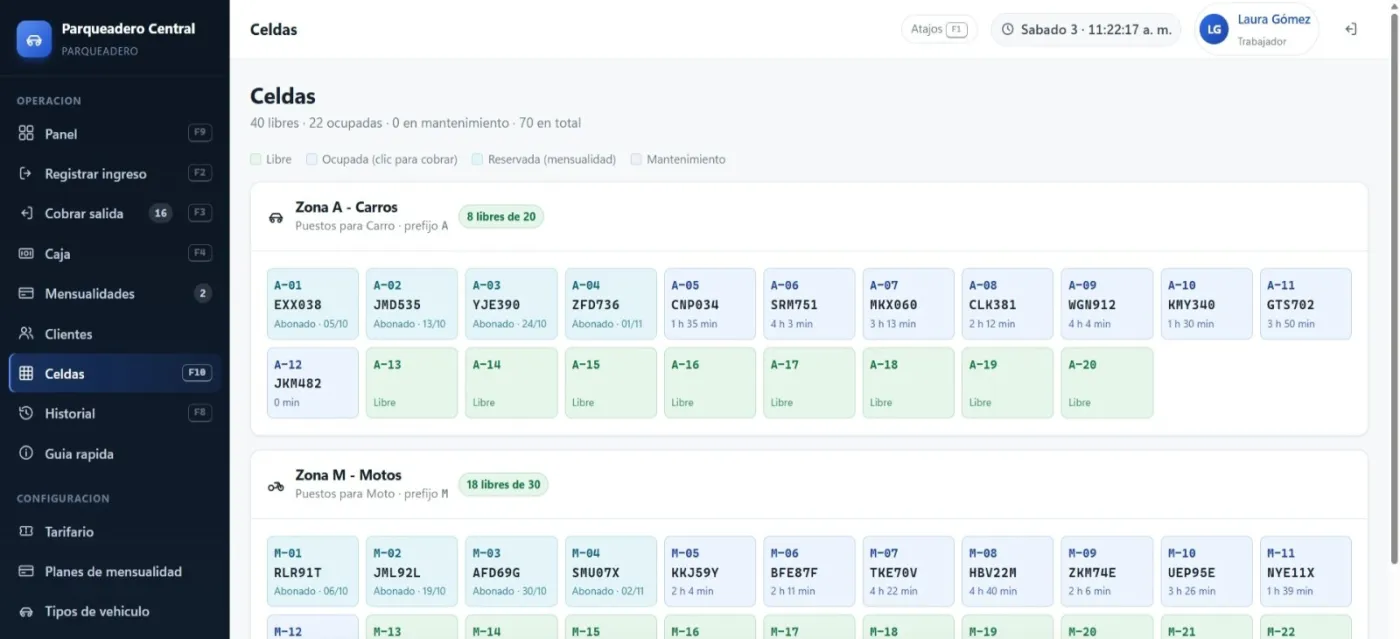Open Clientes from the sidebar

[x=114, y=334]
